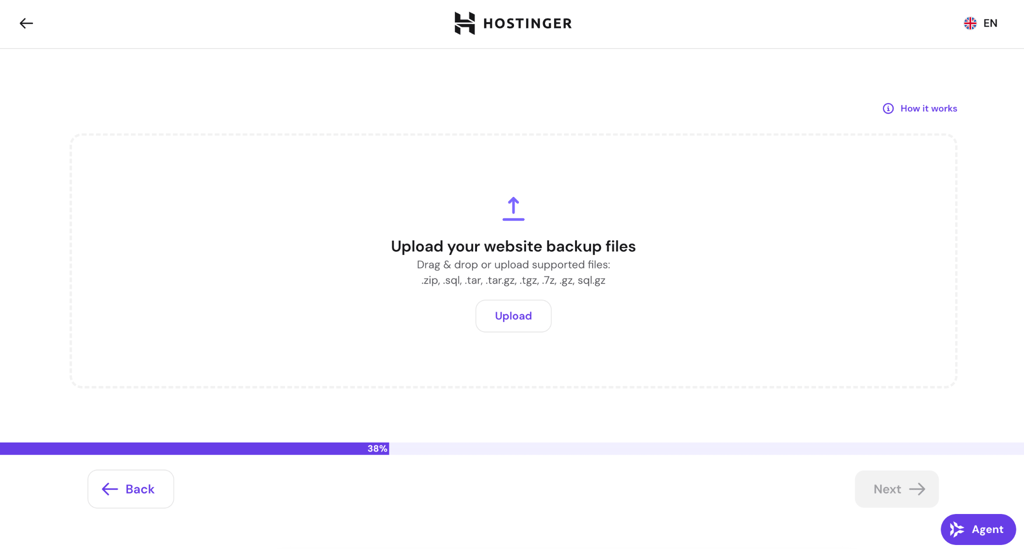The image size is (1024, 549).
Task: Open the How it works link
Action: [920, 108]
